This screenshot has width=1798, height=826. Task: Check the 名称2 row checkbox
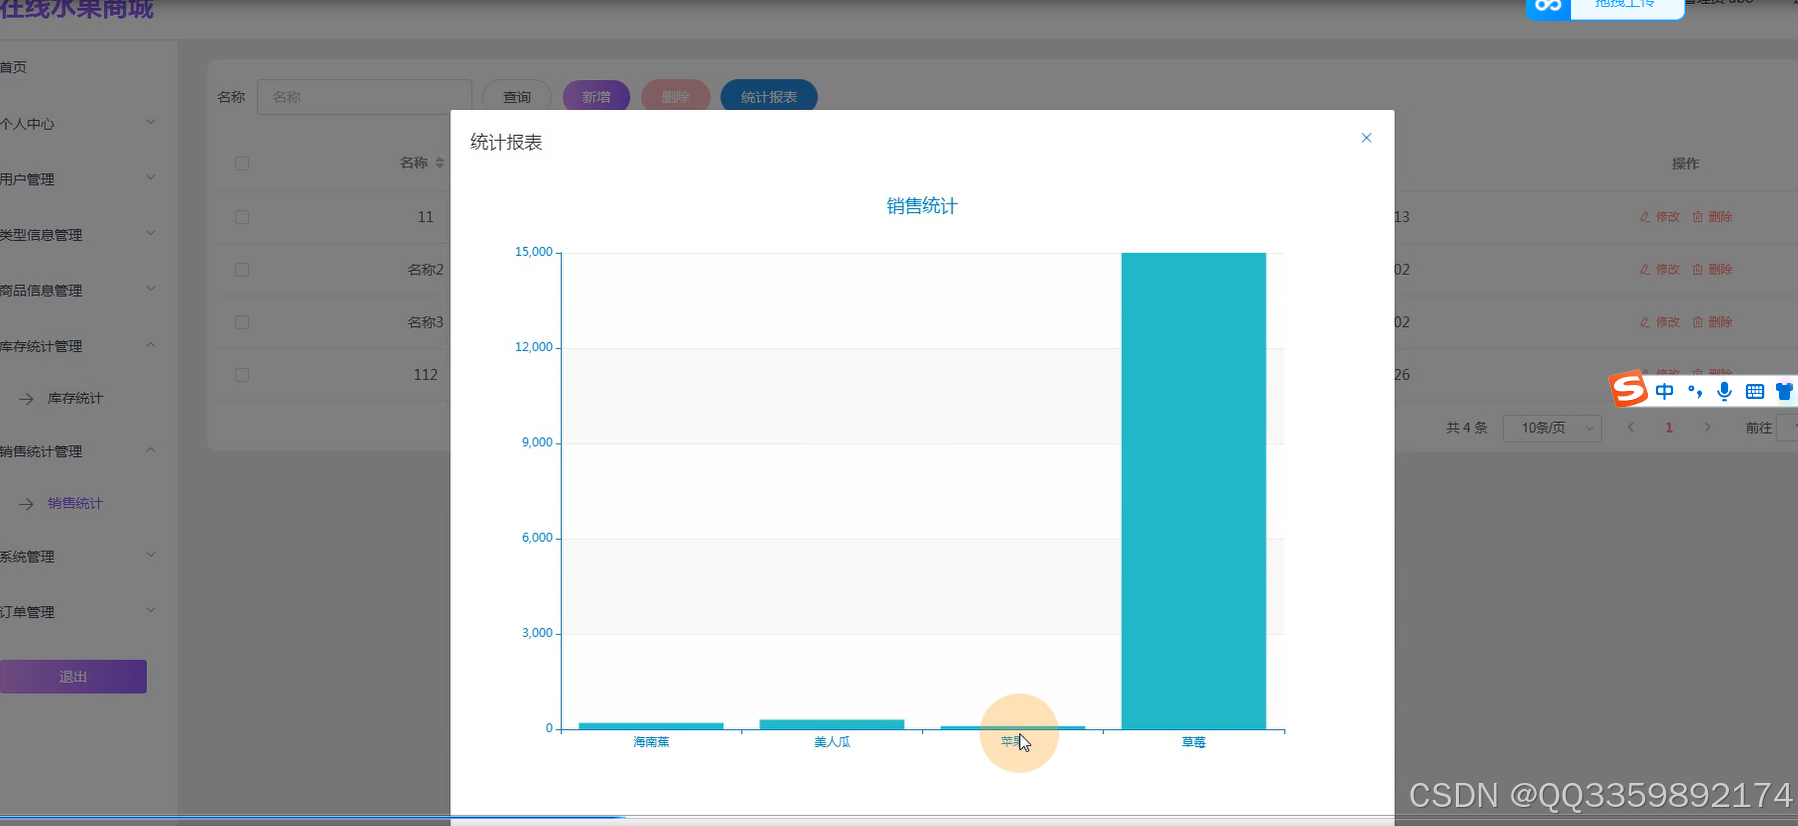pyautogui.click(x=242, y=270)
